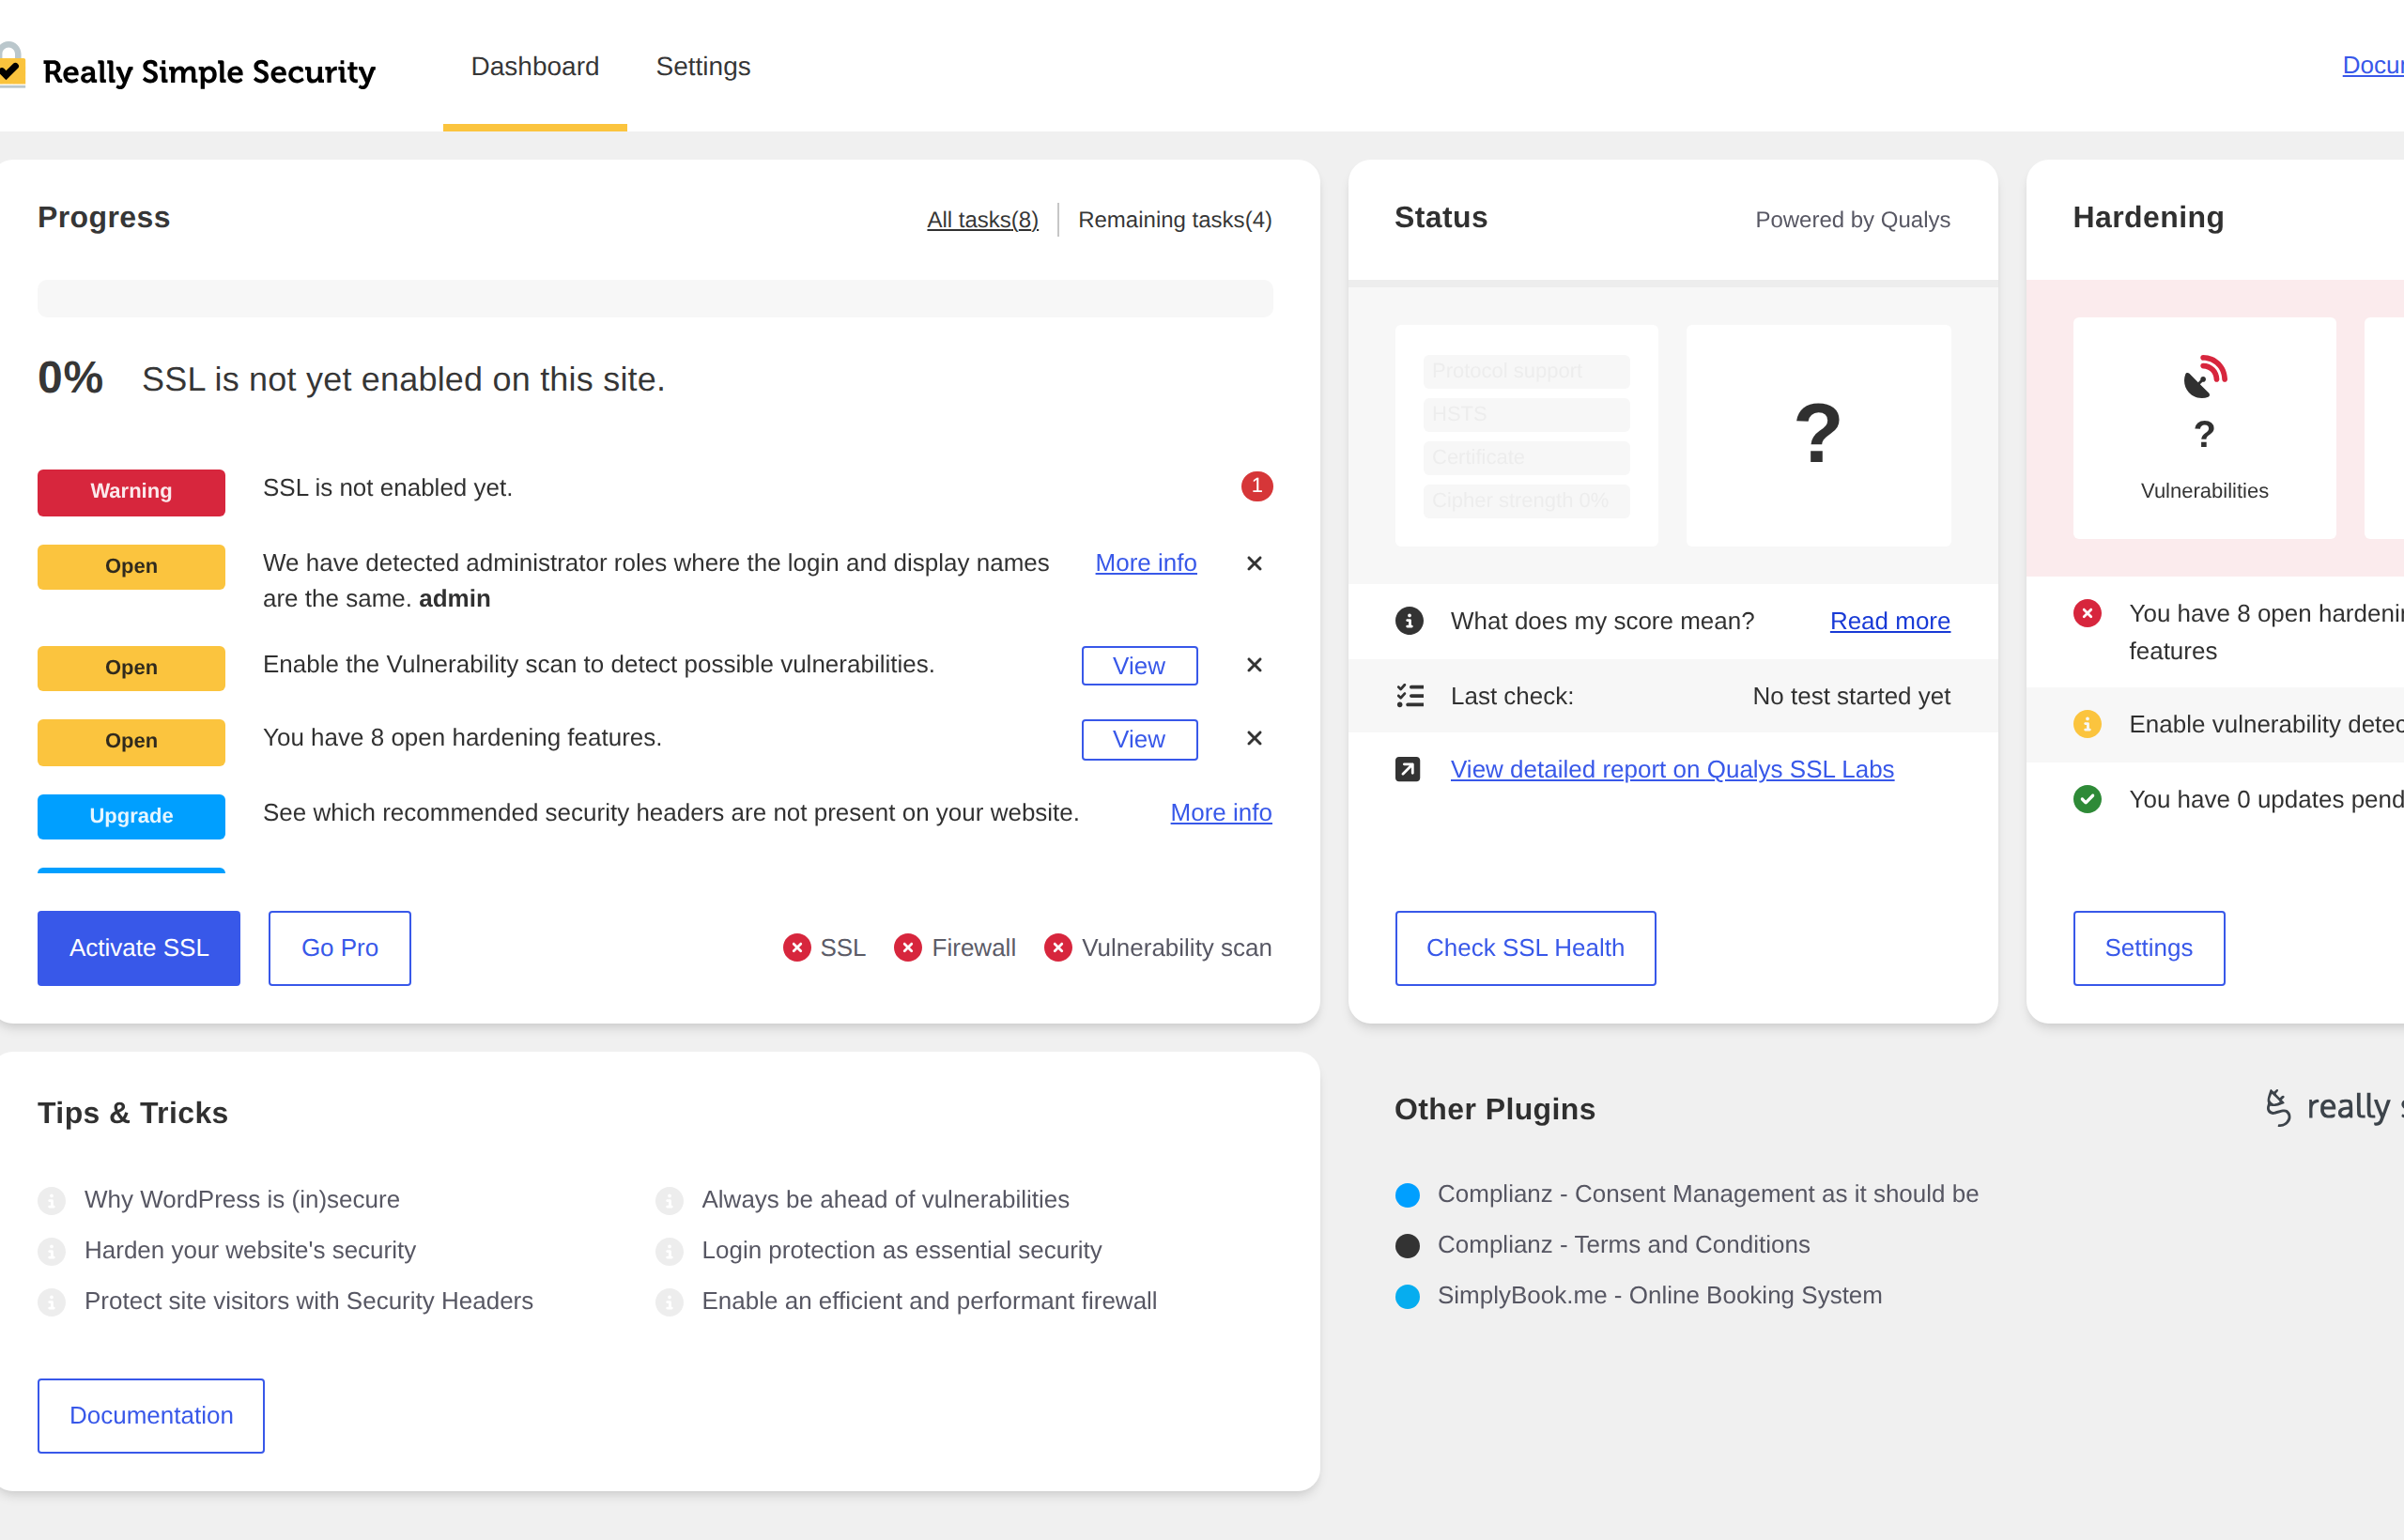Click the really simple plugins logo icon
Viewport: 2404px width, 1540px height.
click(x=2279, y=1107)
